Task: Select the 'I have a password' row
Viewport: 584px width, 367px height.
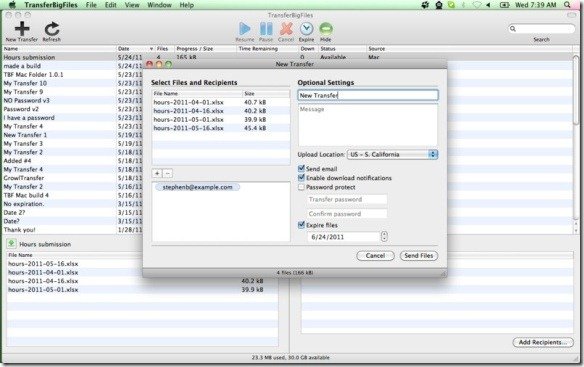Action: coord(73,117)
